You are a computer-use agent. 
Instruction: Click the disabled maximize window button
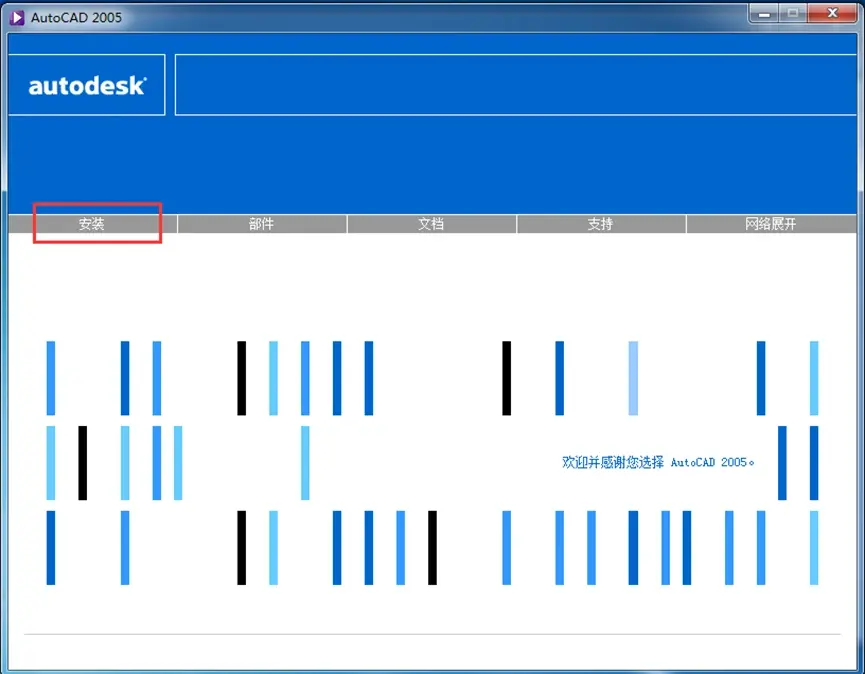pyautogui.click(x=793, y=14)
